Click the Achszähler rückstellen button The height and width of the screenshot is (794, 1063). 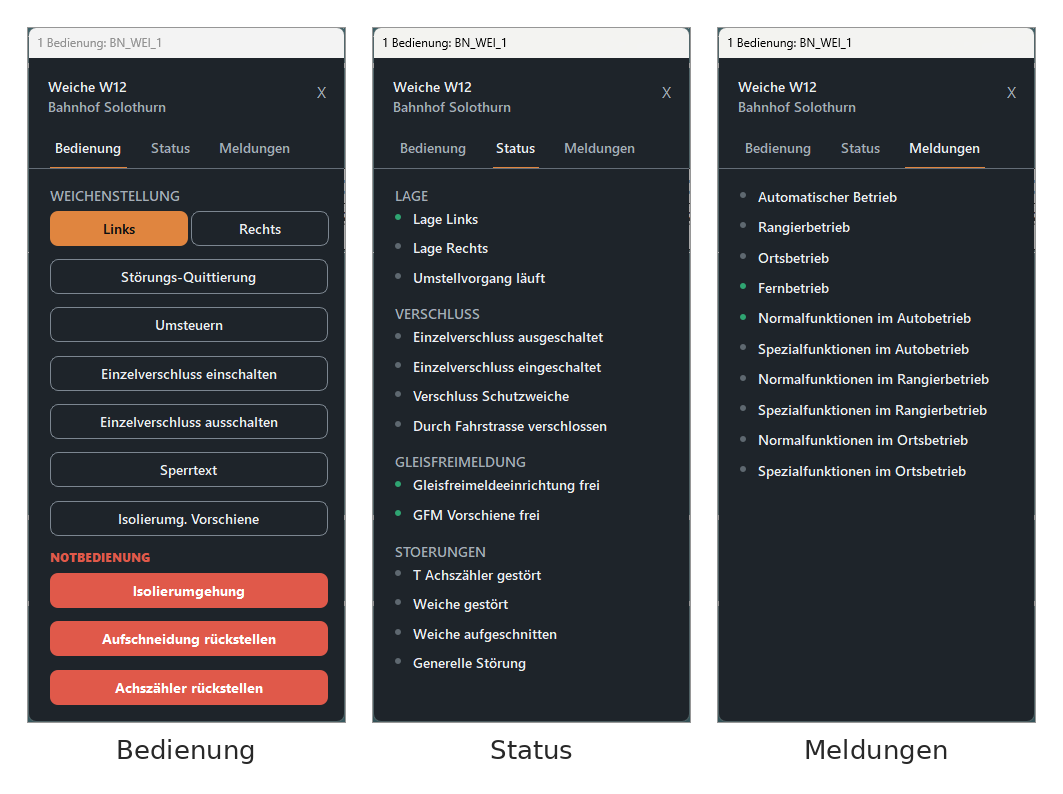coord(188,688)
